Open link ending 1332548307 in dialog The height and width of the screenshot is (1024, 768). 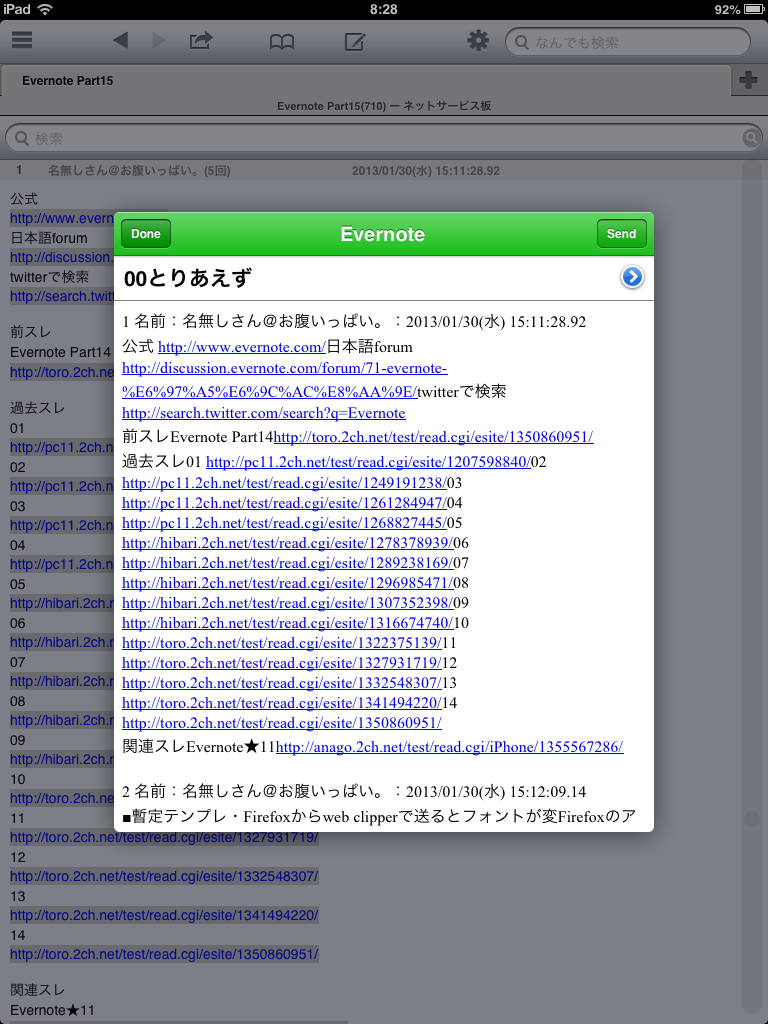tap(282, 683)
